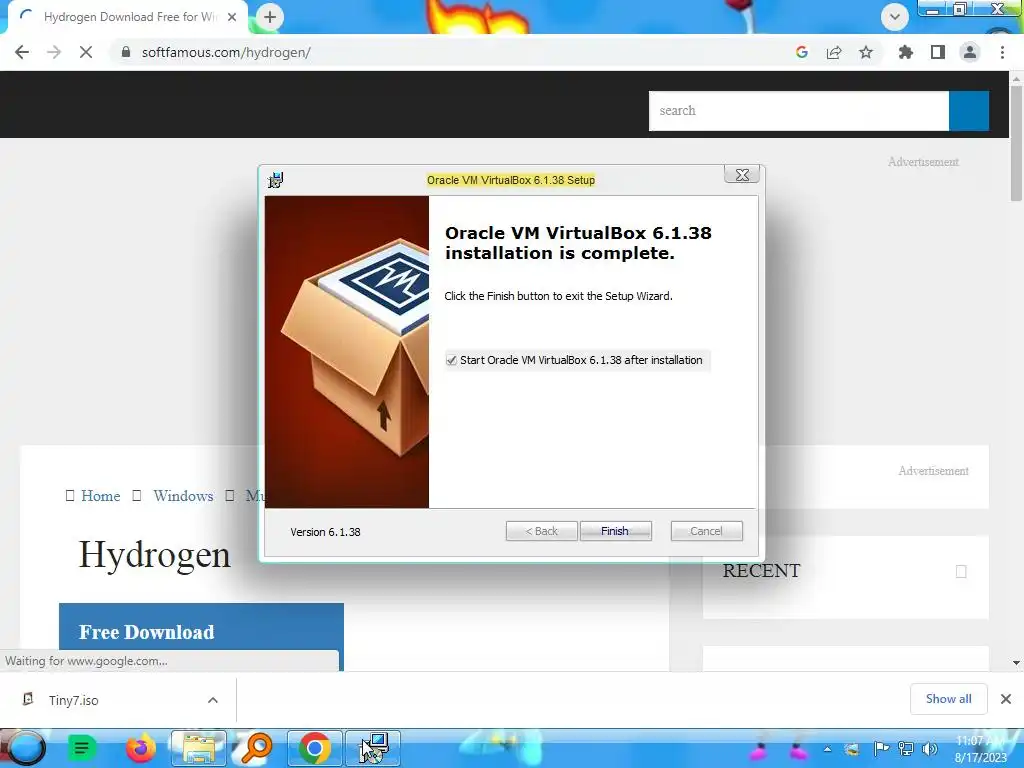This screenshot has height=768, width=1024.
Task: Open a new tab with plus button
Action: (x=270, y=17)
